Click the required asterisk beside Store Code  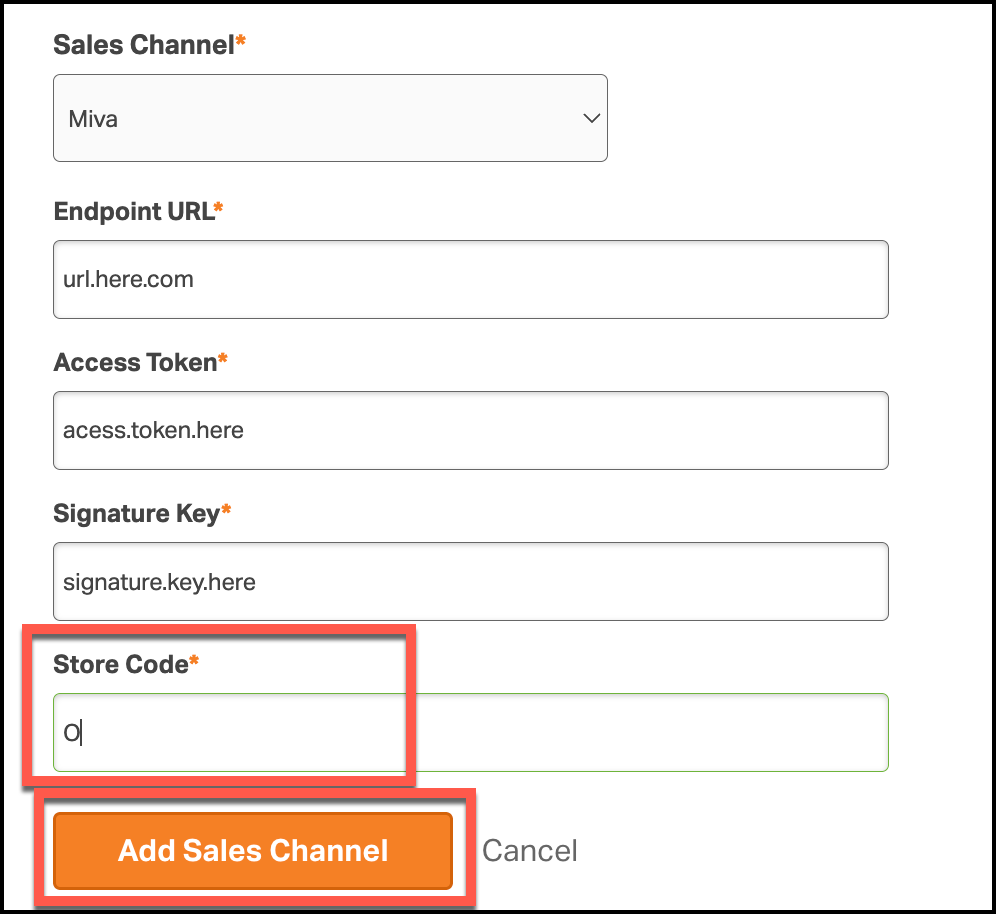pyautogui.click(x=194, y=662)
